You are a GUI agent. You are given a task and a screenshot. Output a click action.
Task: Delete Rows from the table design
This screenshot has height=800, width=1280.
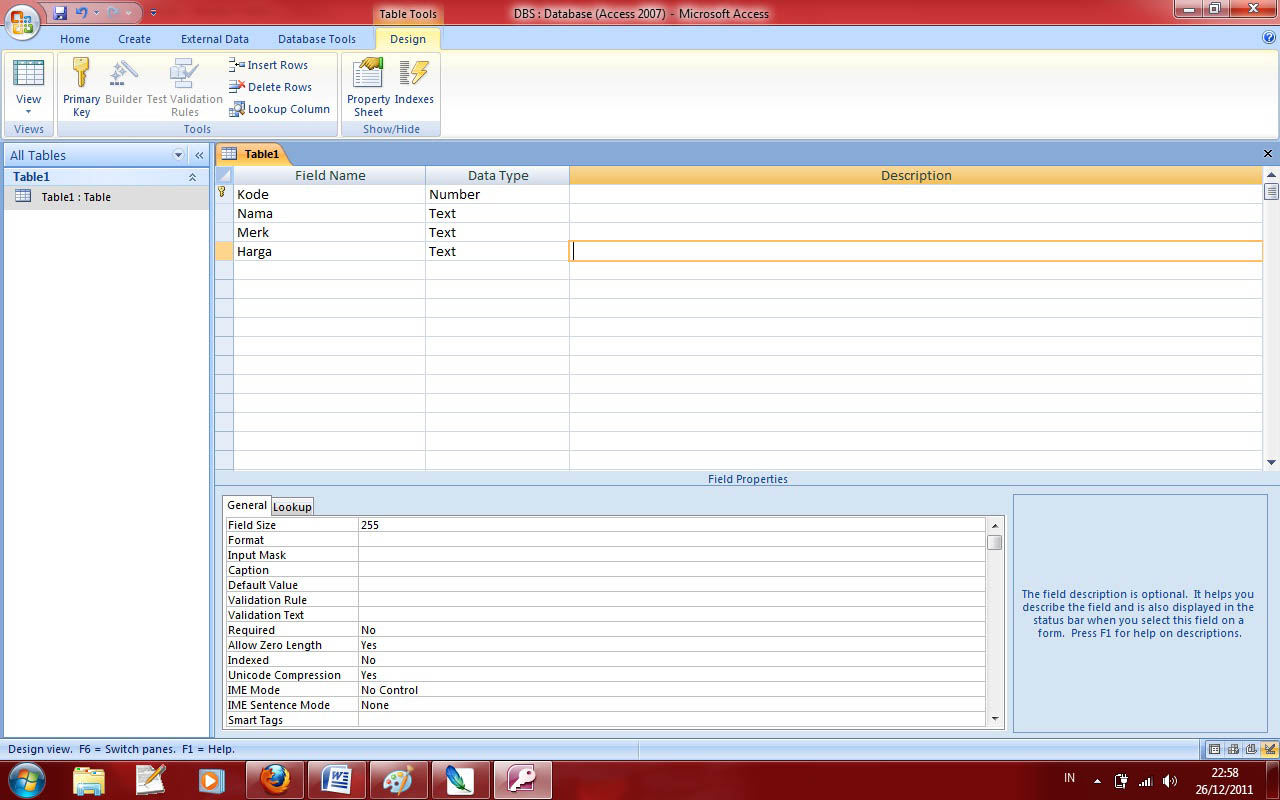(270, 87)
